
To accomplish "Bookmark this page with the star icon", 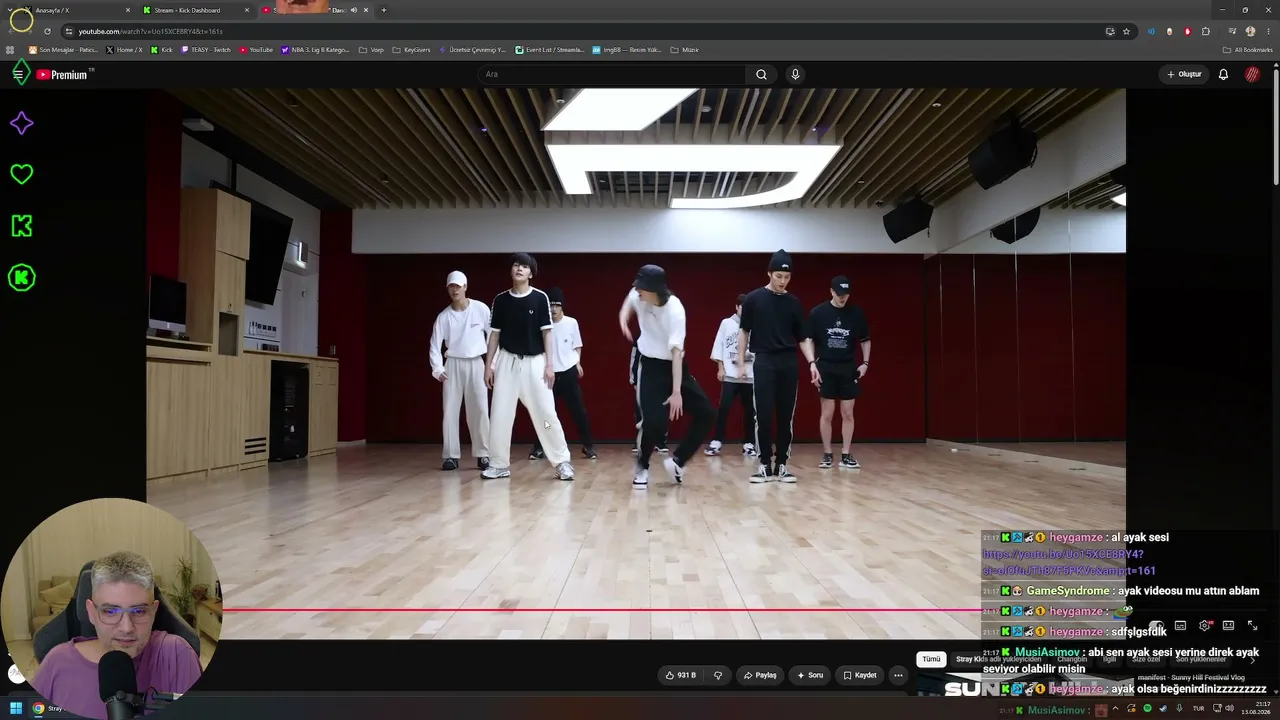I will [x=1126, y=31].
